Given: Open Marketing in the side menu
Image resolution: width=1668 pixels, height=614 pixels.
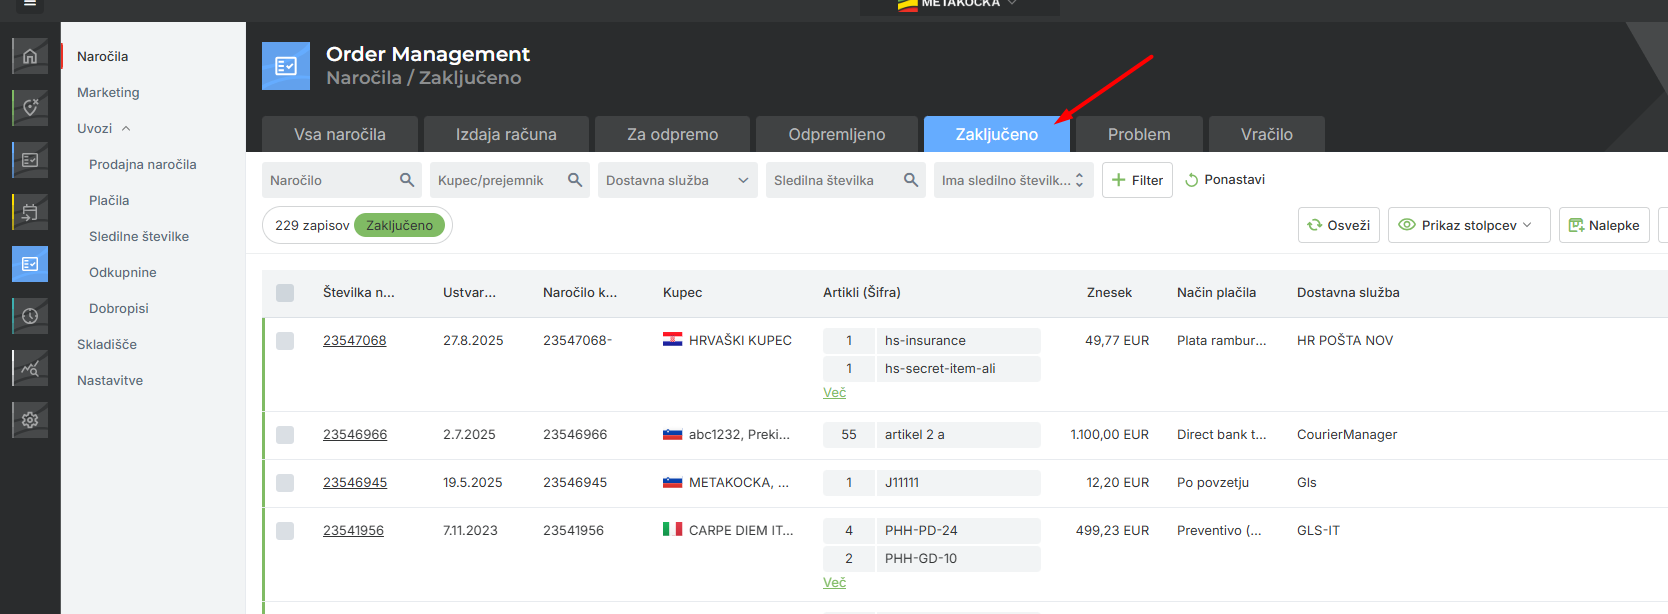Looking at the screenshot, I should (x=108, y=92).
